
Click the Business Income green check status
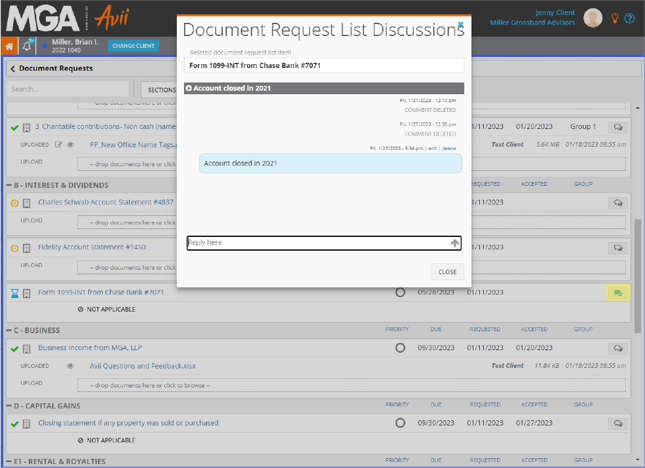14,349
